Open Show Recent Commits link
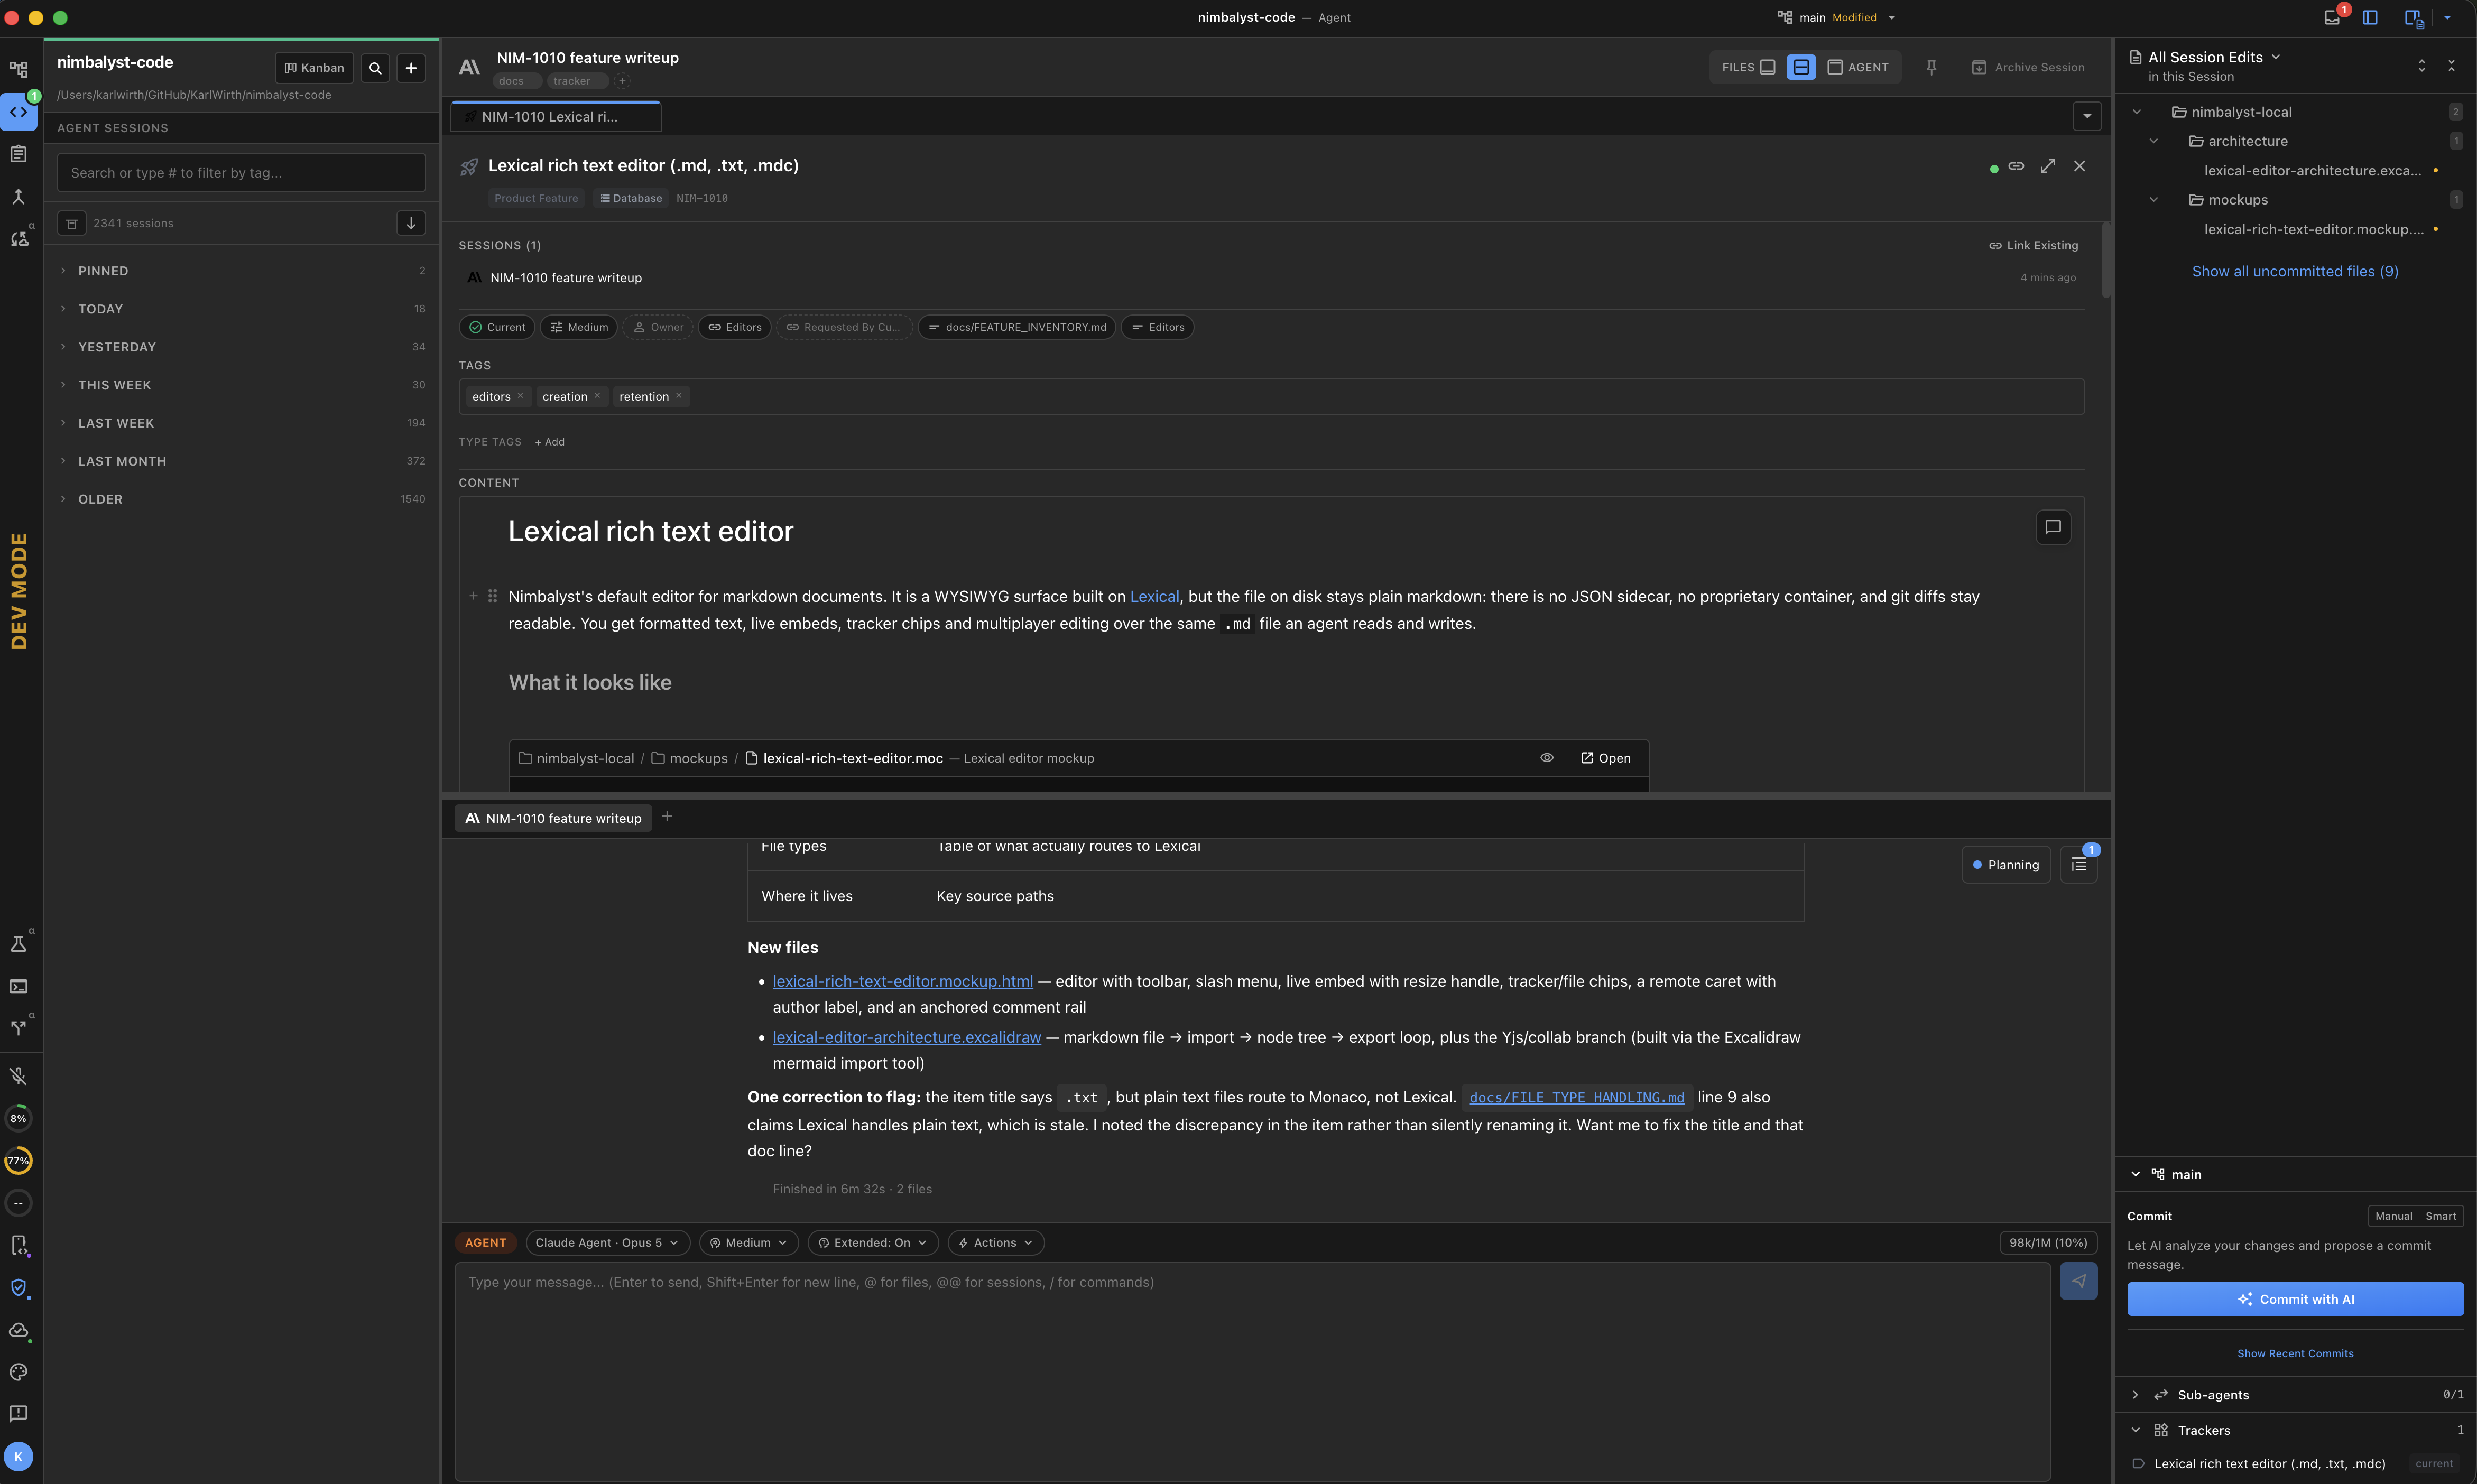 tap(2295, 1353)
